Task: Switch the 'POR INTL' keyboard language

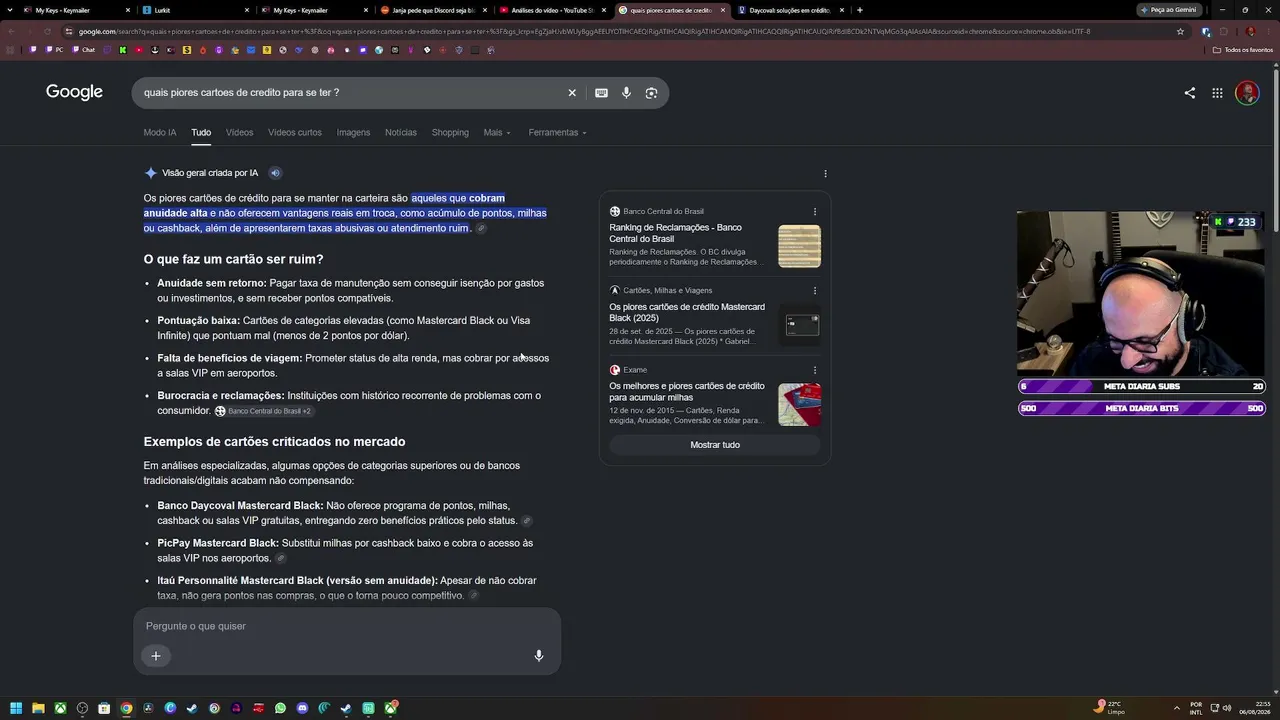Action: coord(1196,708)
